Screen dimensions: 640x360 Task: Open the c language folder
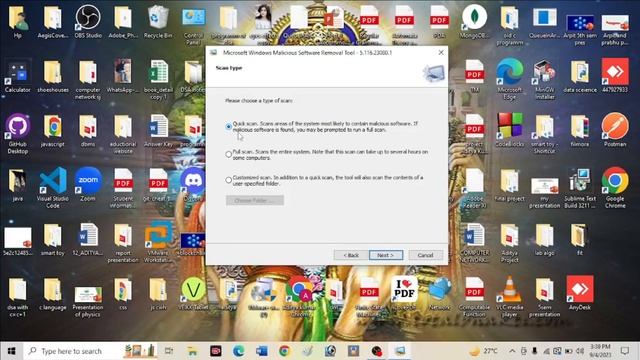click(x=53, y=293)
